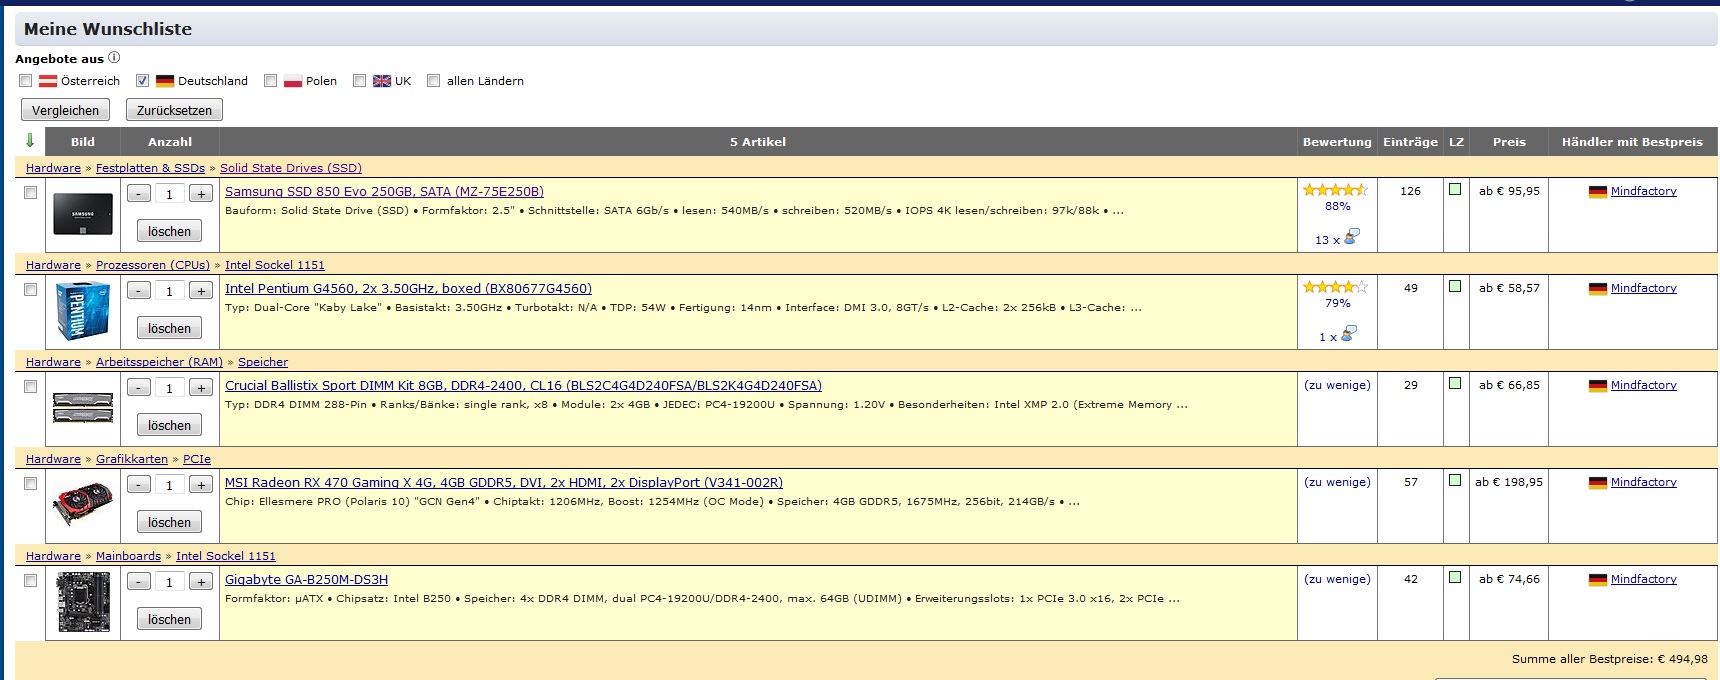Click the Samsung SSD star rating

point(1335,190)
